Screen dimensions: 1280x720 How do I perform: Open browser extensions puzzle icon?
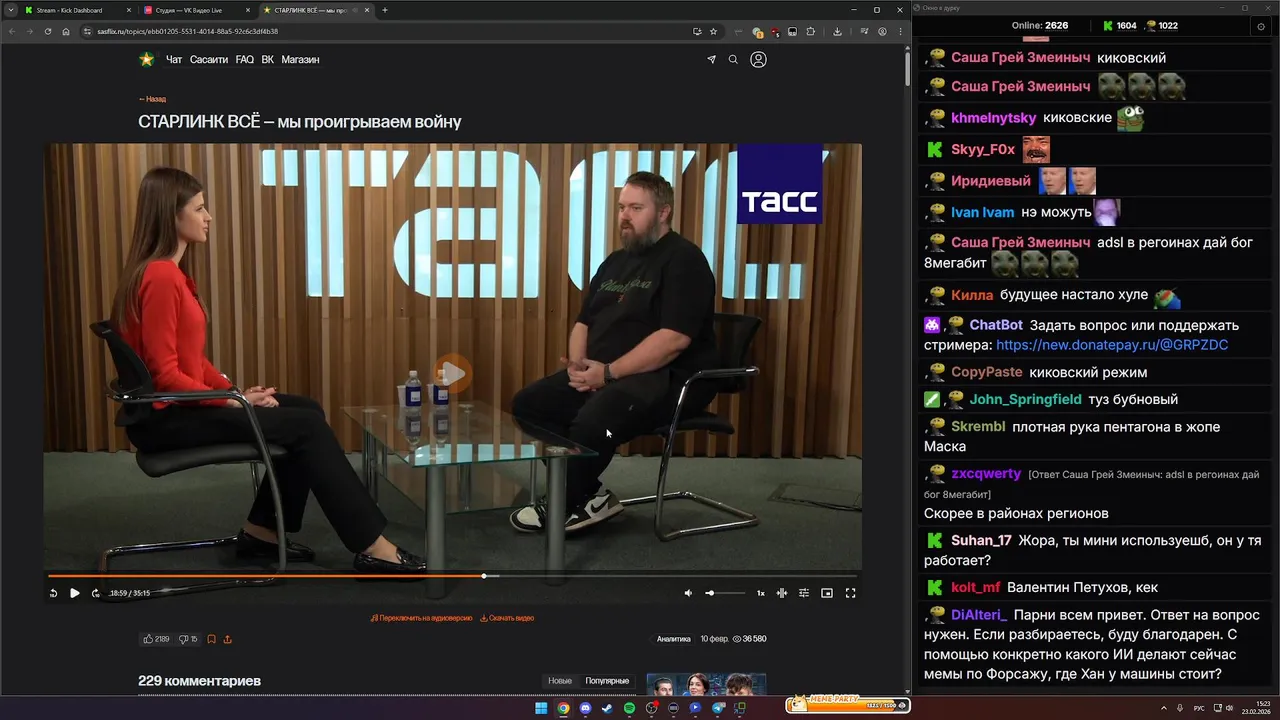pos(811,31)
